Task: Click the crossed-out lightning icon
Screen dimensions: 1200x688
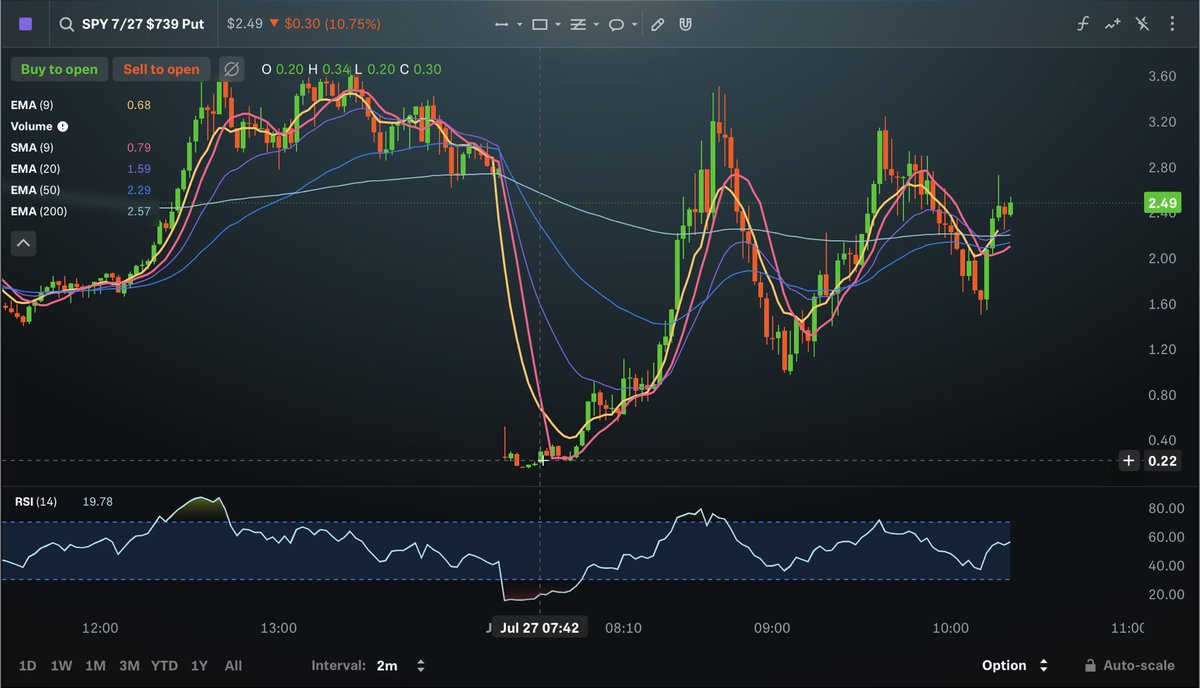Action: [x=1143, y=23]
